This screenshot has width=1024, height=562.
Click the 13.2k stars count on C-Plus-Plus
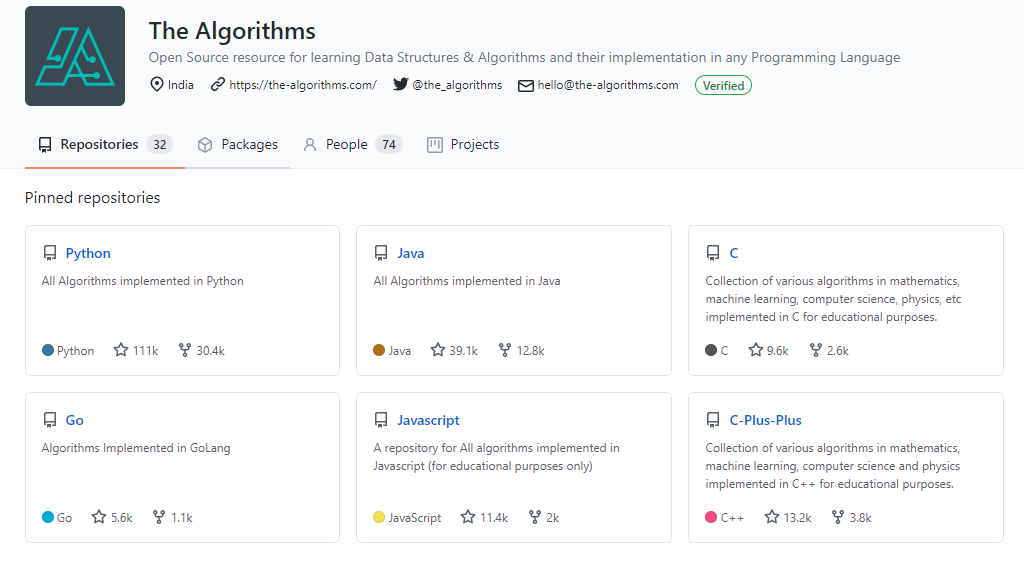tap(797, 518)
